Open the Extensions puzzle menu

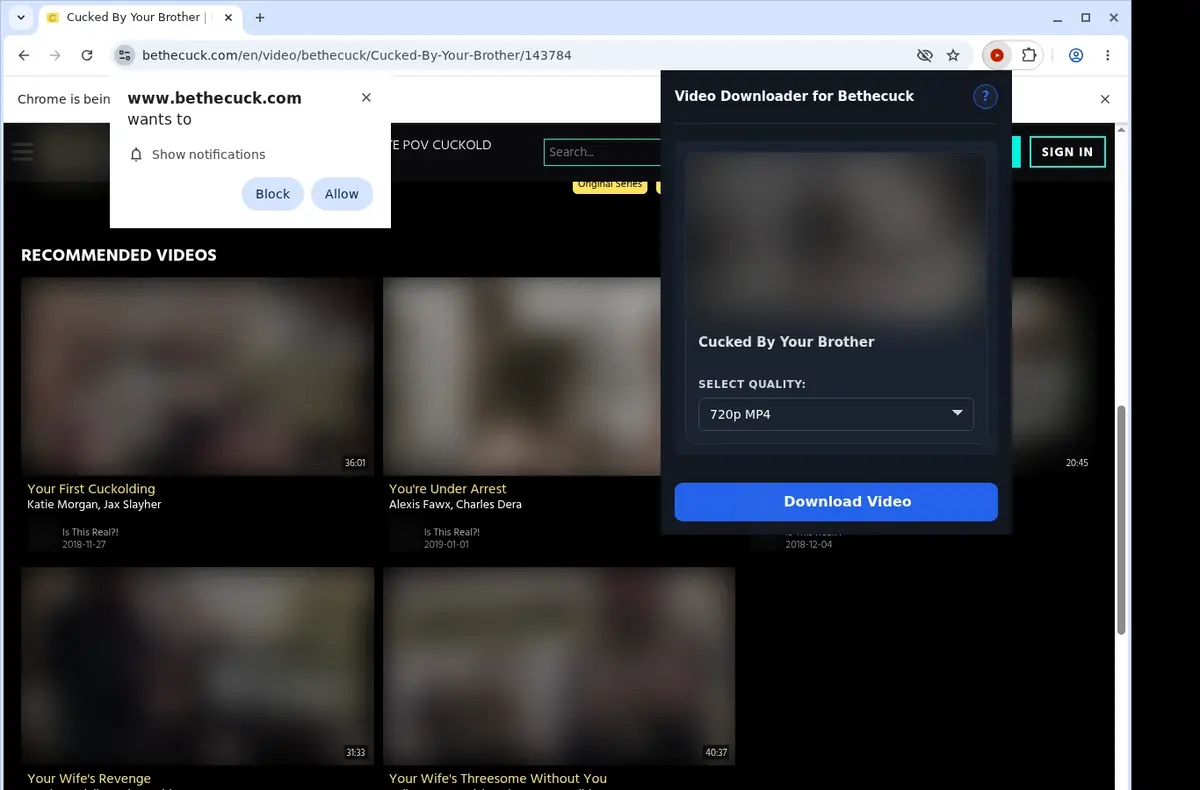1028,55
